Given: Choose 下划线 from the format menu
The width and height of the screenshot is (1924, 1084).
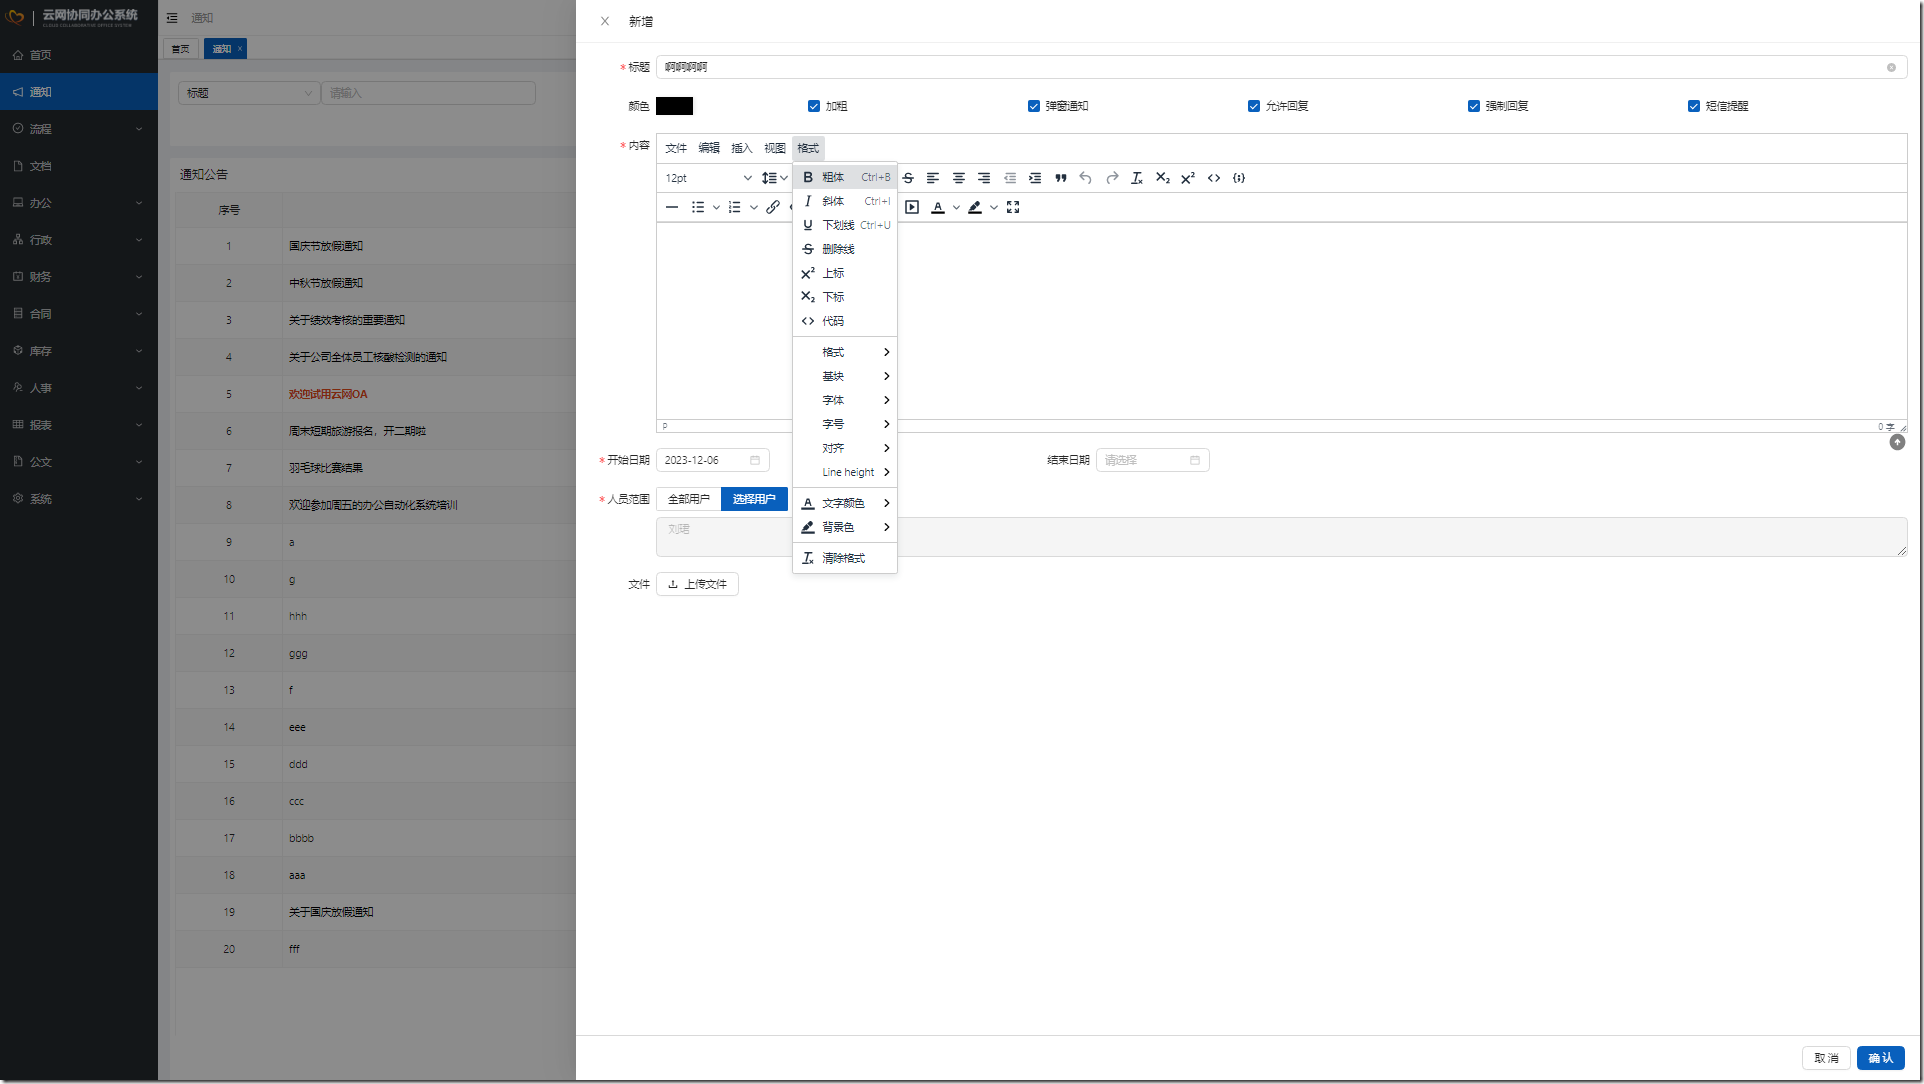Looking at the screenshot, I should 845,225.
